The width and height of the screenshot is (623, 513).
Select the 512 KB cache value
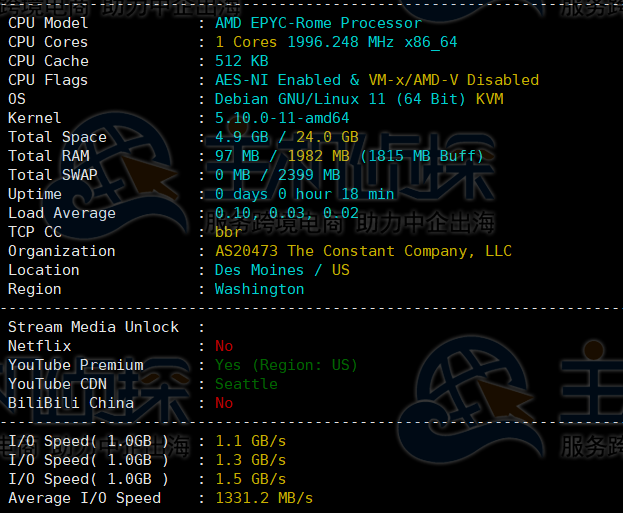click(x=241, y=61)
